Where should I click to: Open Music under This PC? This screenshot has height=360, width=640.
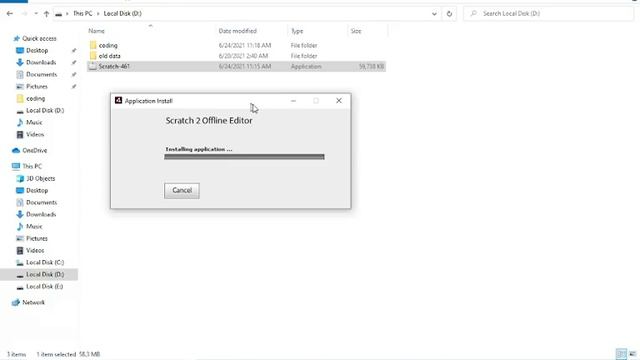click(x=34, y=227)
